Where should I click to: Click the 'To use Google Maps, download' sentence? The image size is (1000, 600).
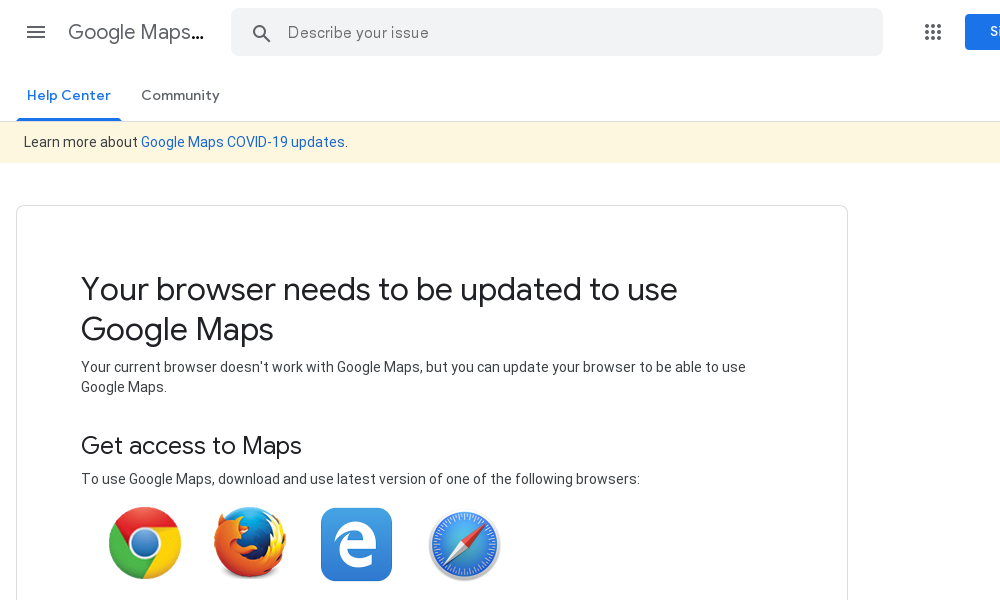pyautogui.click(x=360, y=479)
